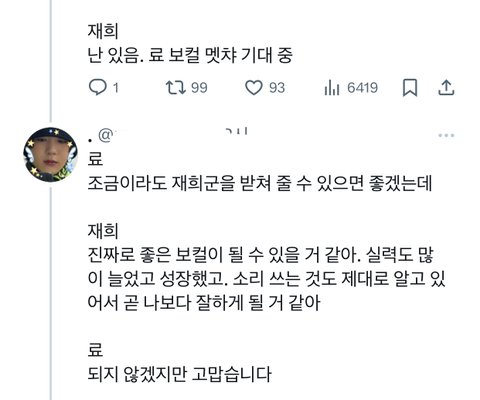480x400 pixels.
Task: Click the line 어서 곧 나보다 잘하게
Action: click(204, 303)
